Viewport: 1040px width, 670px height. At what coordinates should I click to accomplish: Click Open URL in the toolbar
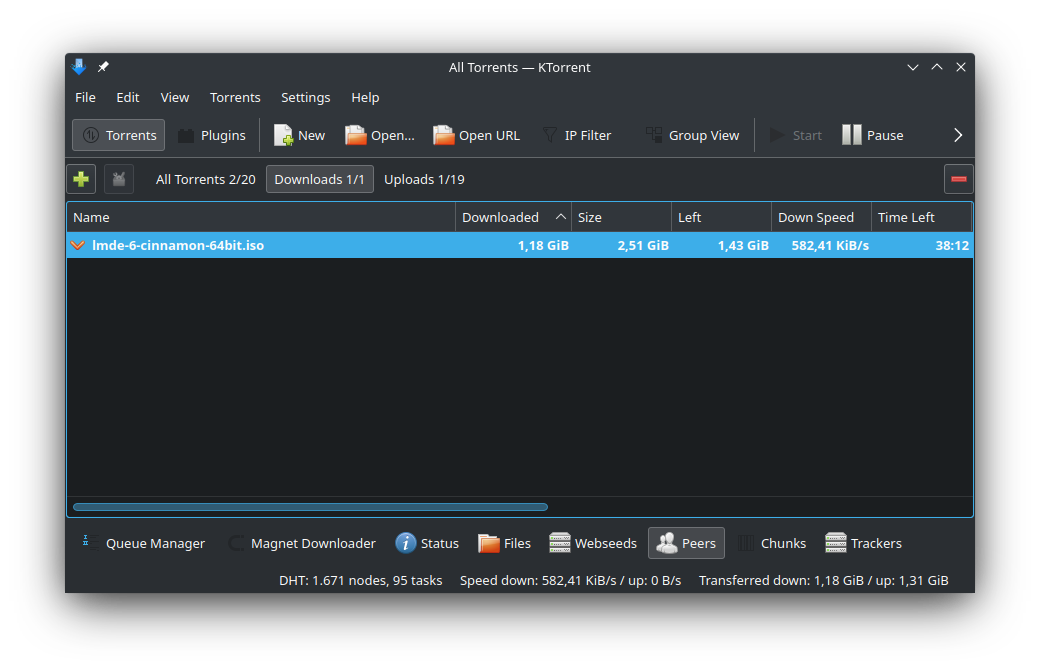point(476,135)
